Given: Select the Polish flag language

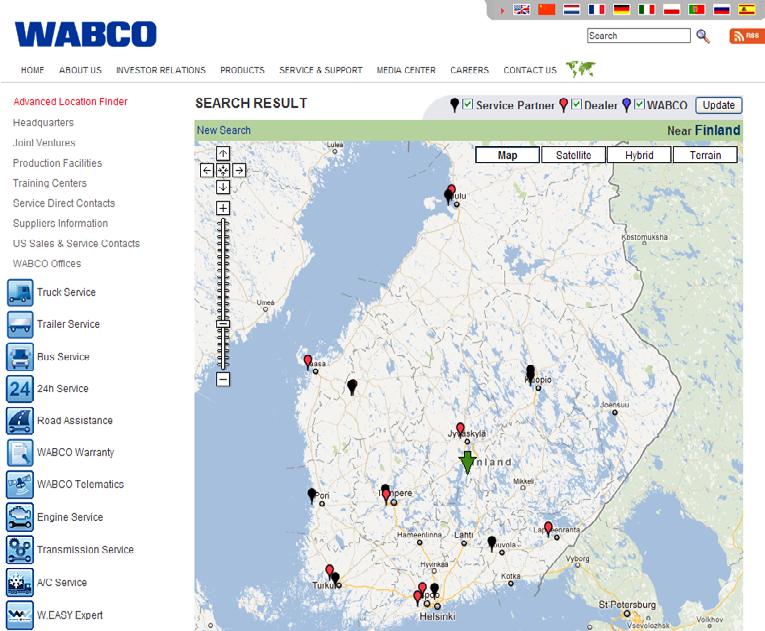Looking at the screenshot, I should coord(672,9).
